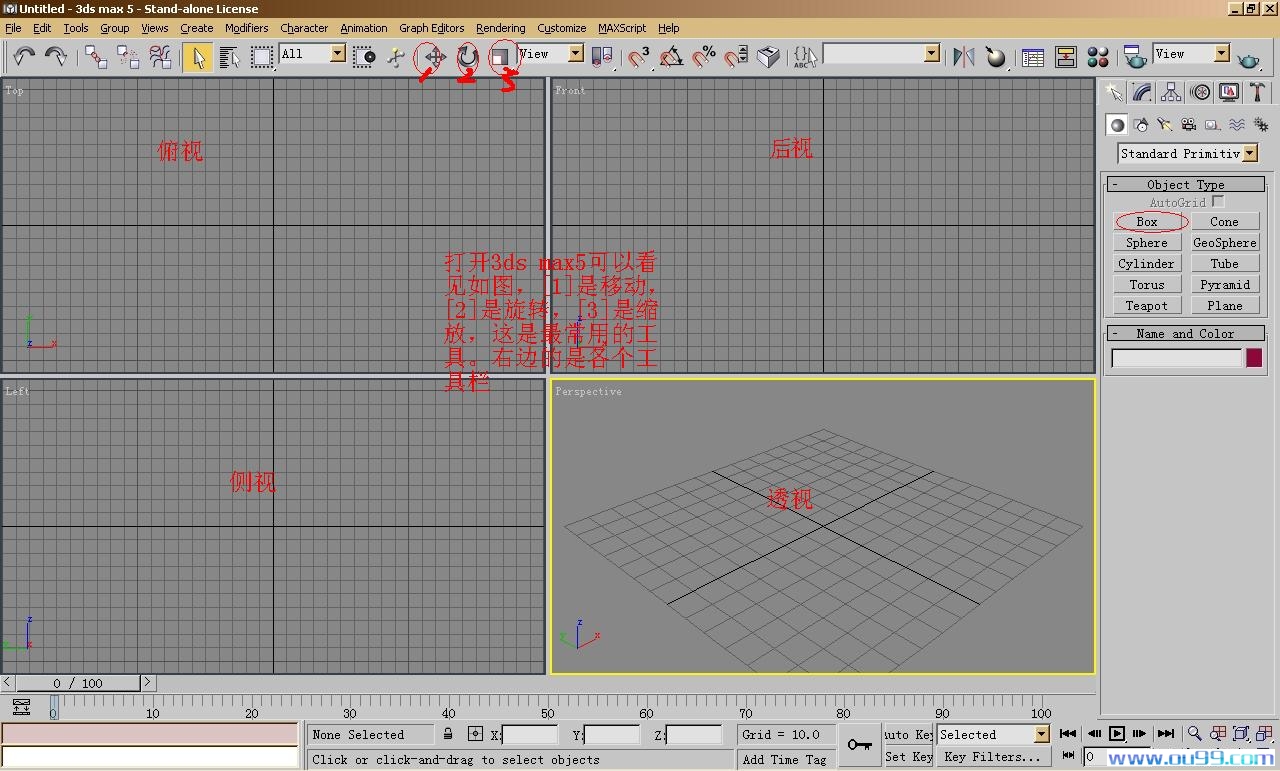Open Select by Name list tool
This screenshot has width=1280, height=771.
tap(230, 56)
